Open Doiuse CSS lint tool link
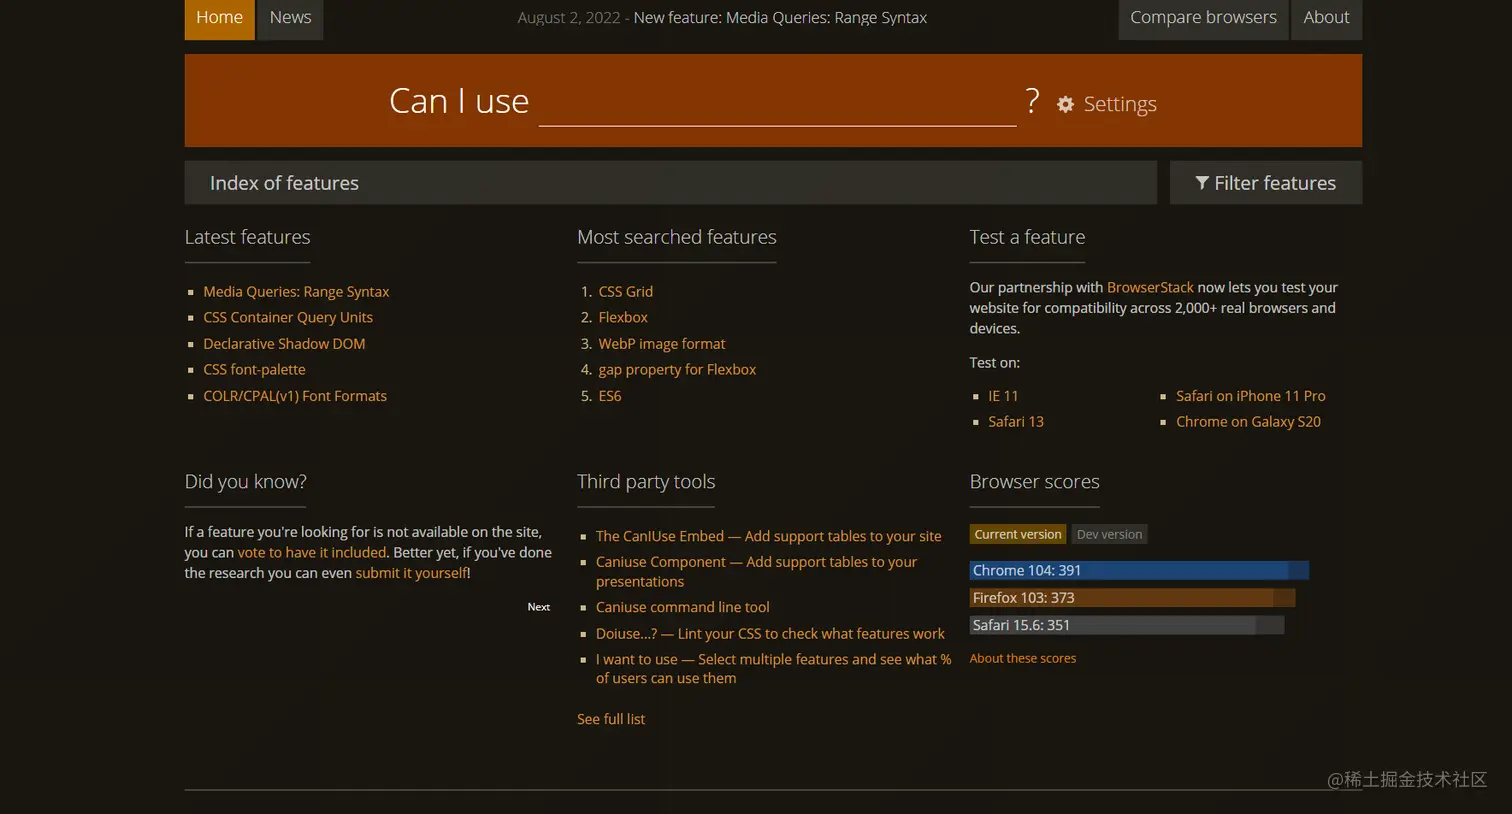 [x=770, y=634]
